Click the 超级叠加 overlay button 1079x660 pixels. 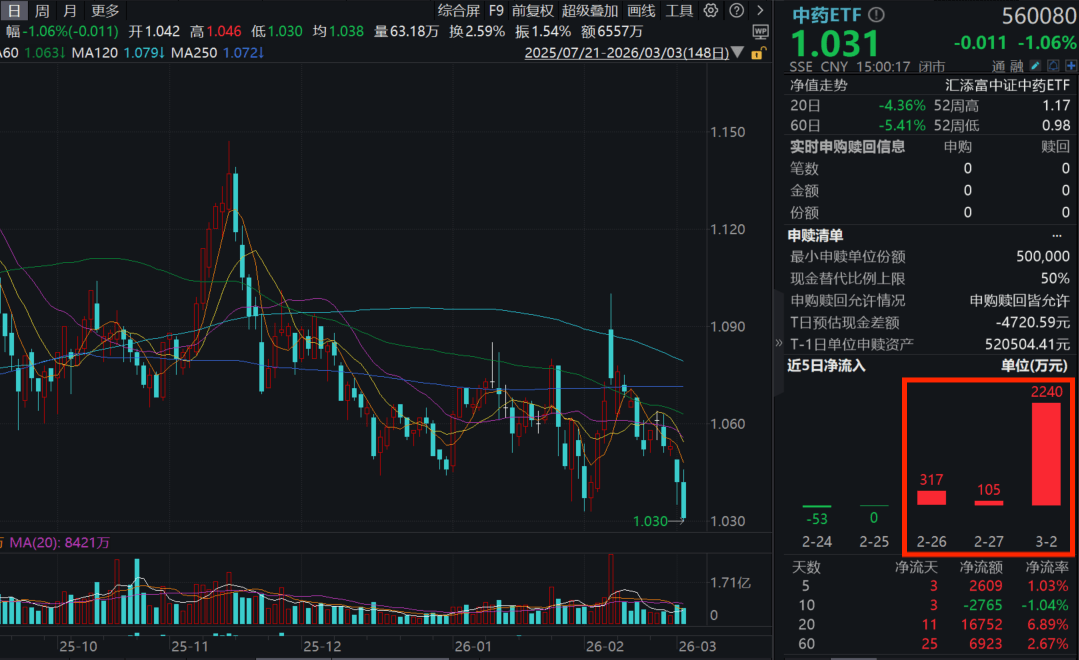click(x=590, y=11)
